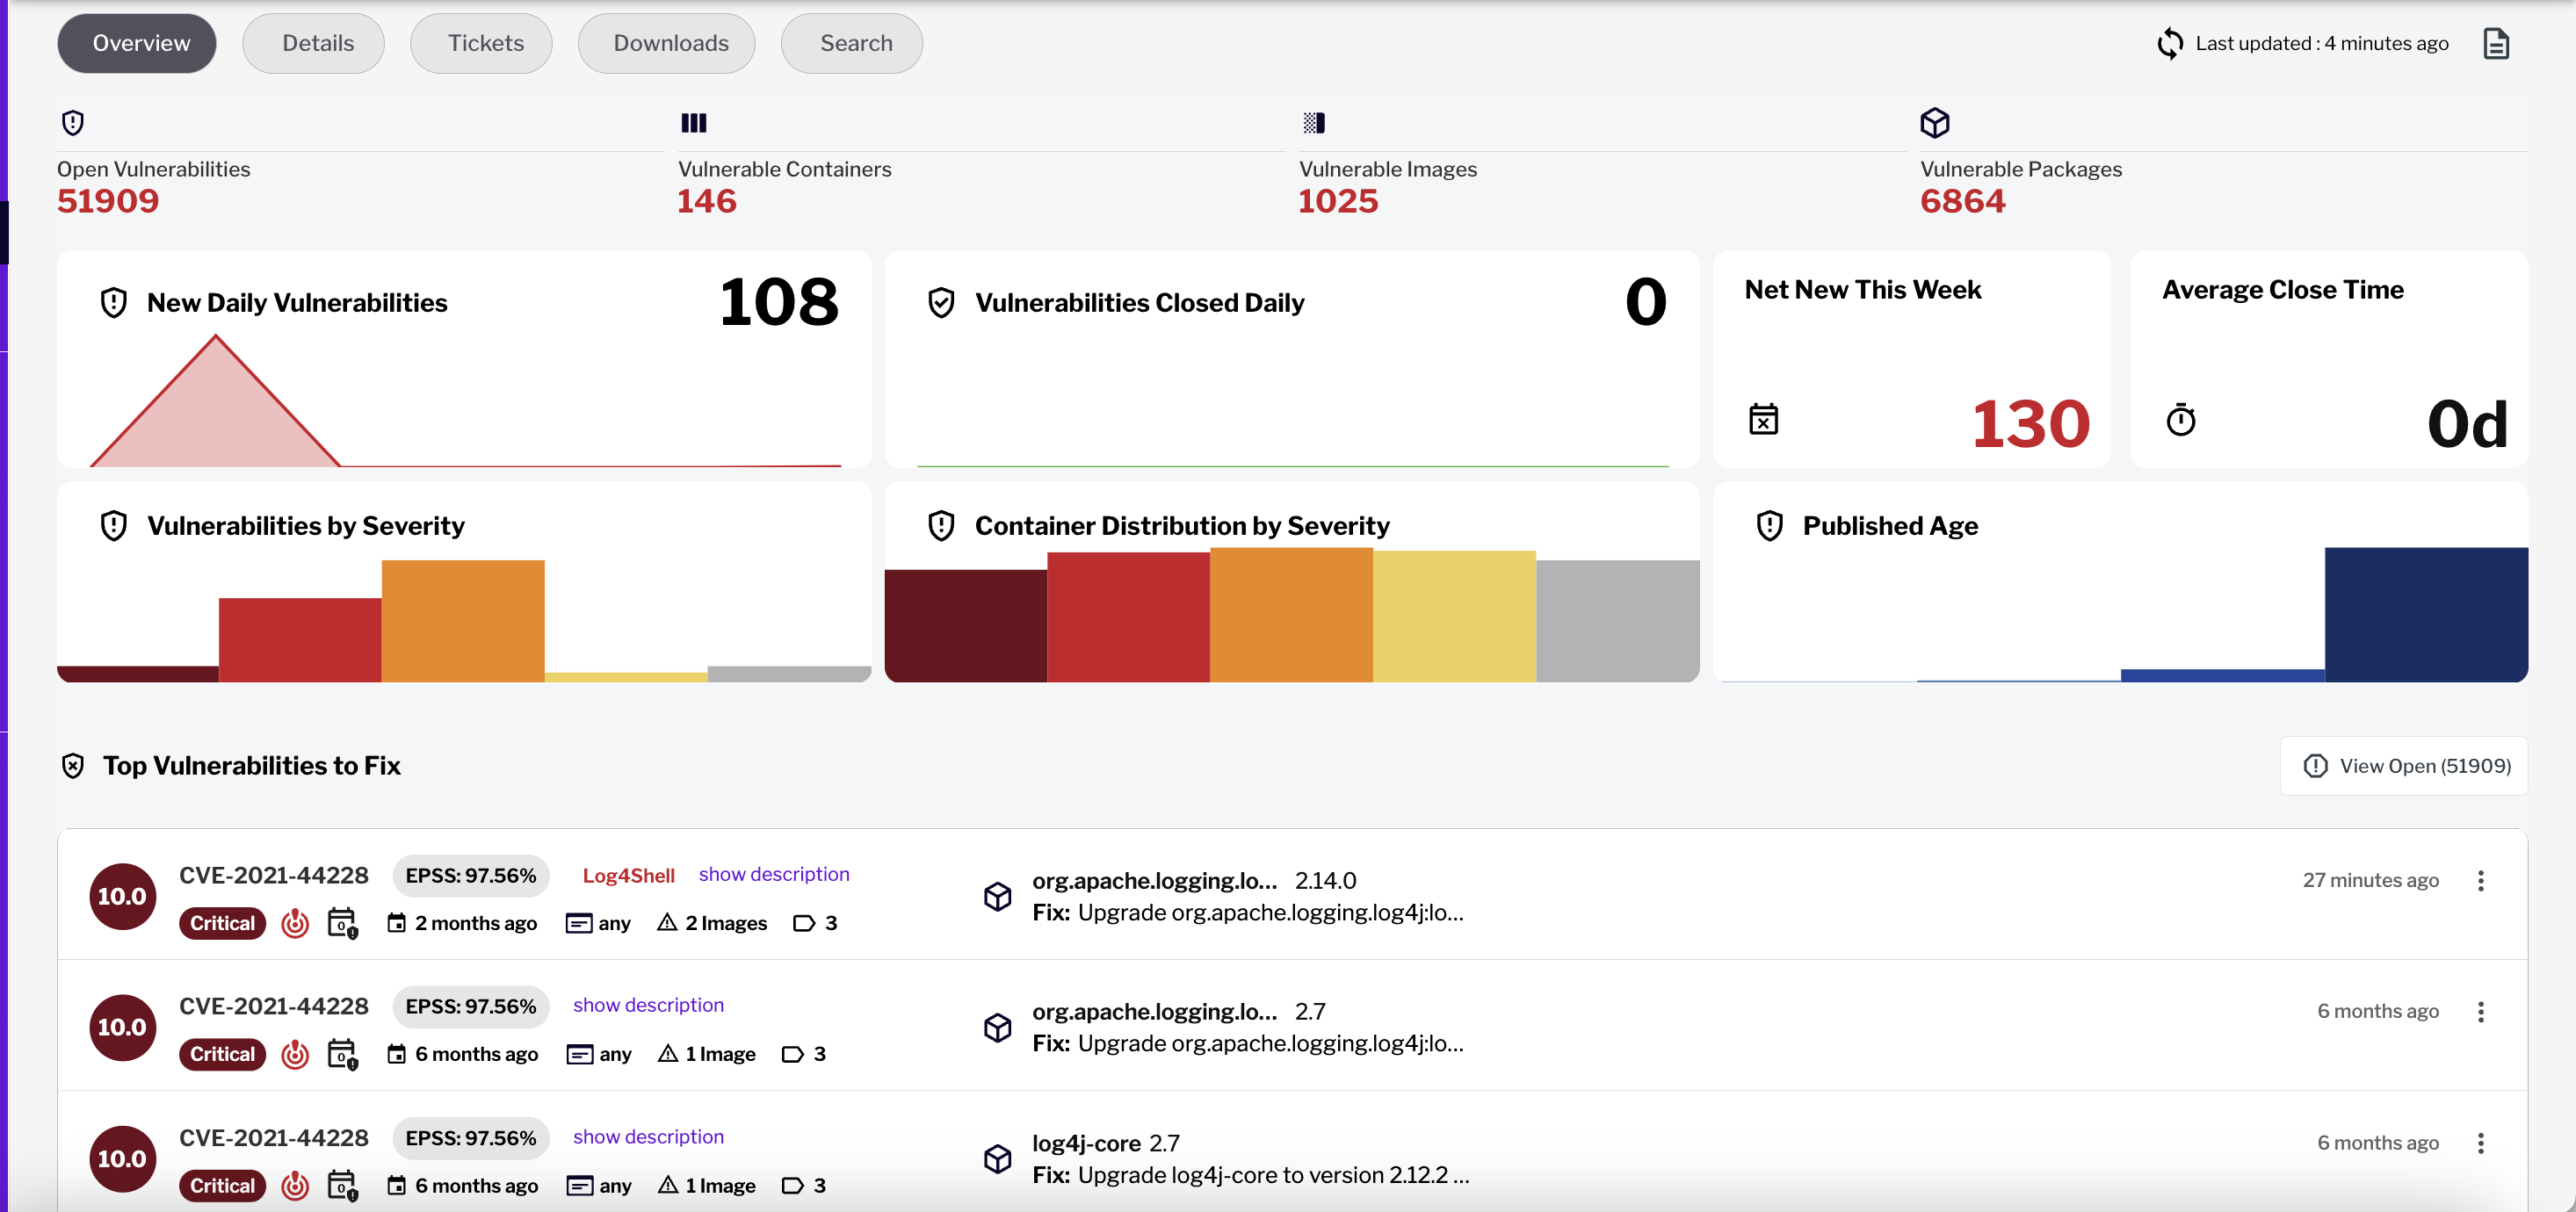Click the calendar alert icon in org.apache 2.7 row
The image size is (2576, 1212).
[x=343, y=1054]
